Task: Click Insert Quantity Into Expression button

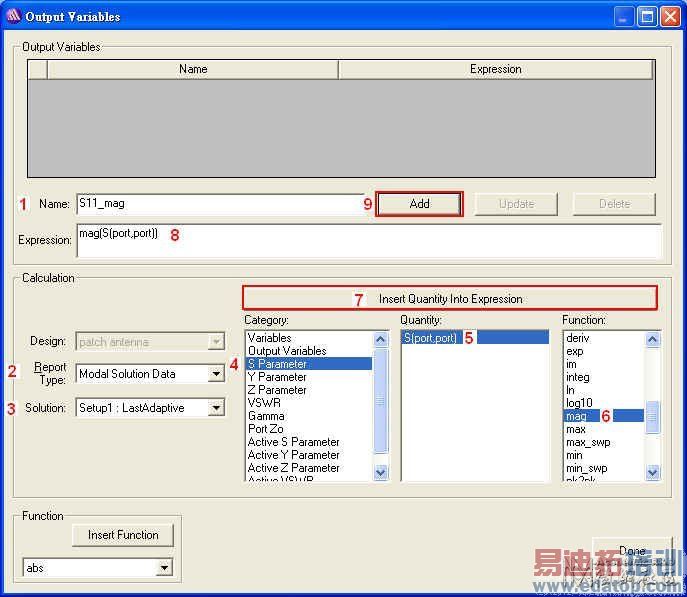Action: click(x=450, y=298)
